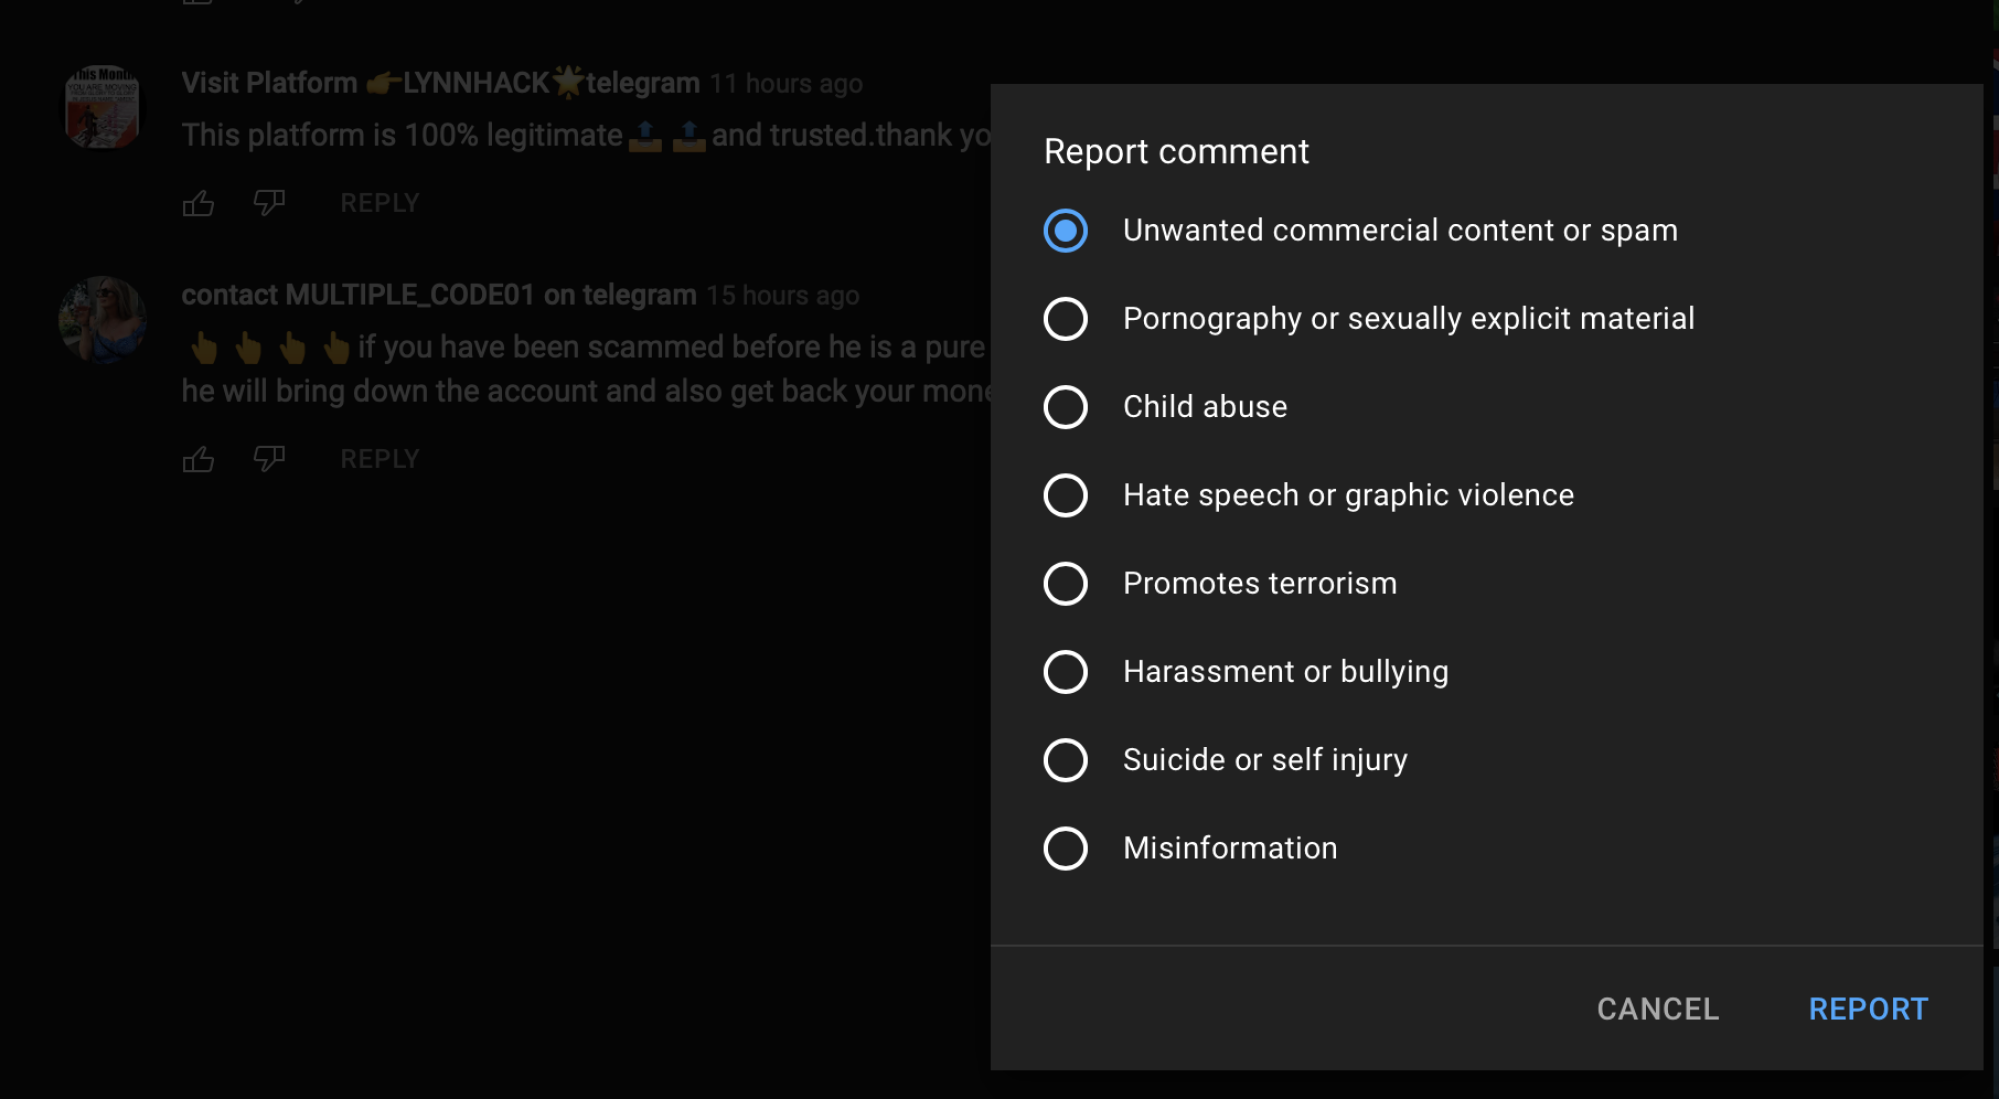Click the reply icon on second comment
The width and height of the screenshot is (1999, 1099).
point(380,457)
